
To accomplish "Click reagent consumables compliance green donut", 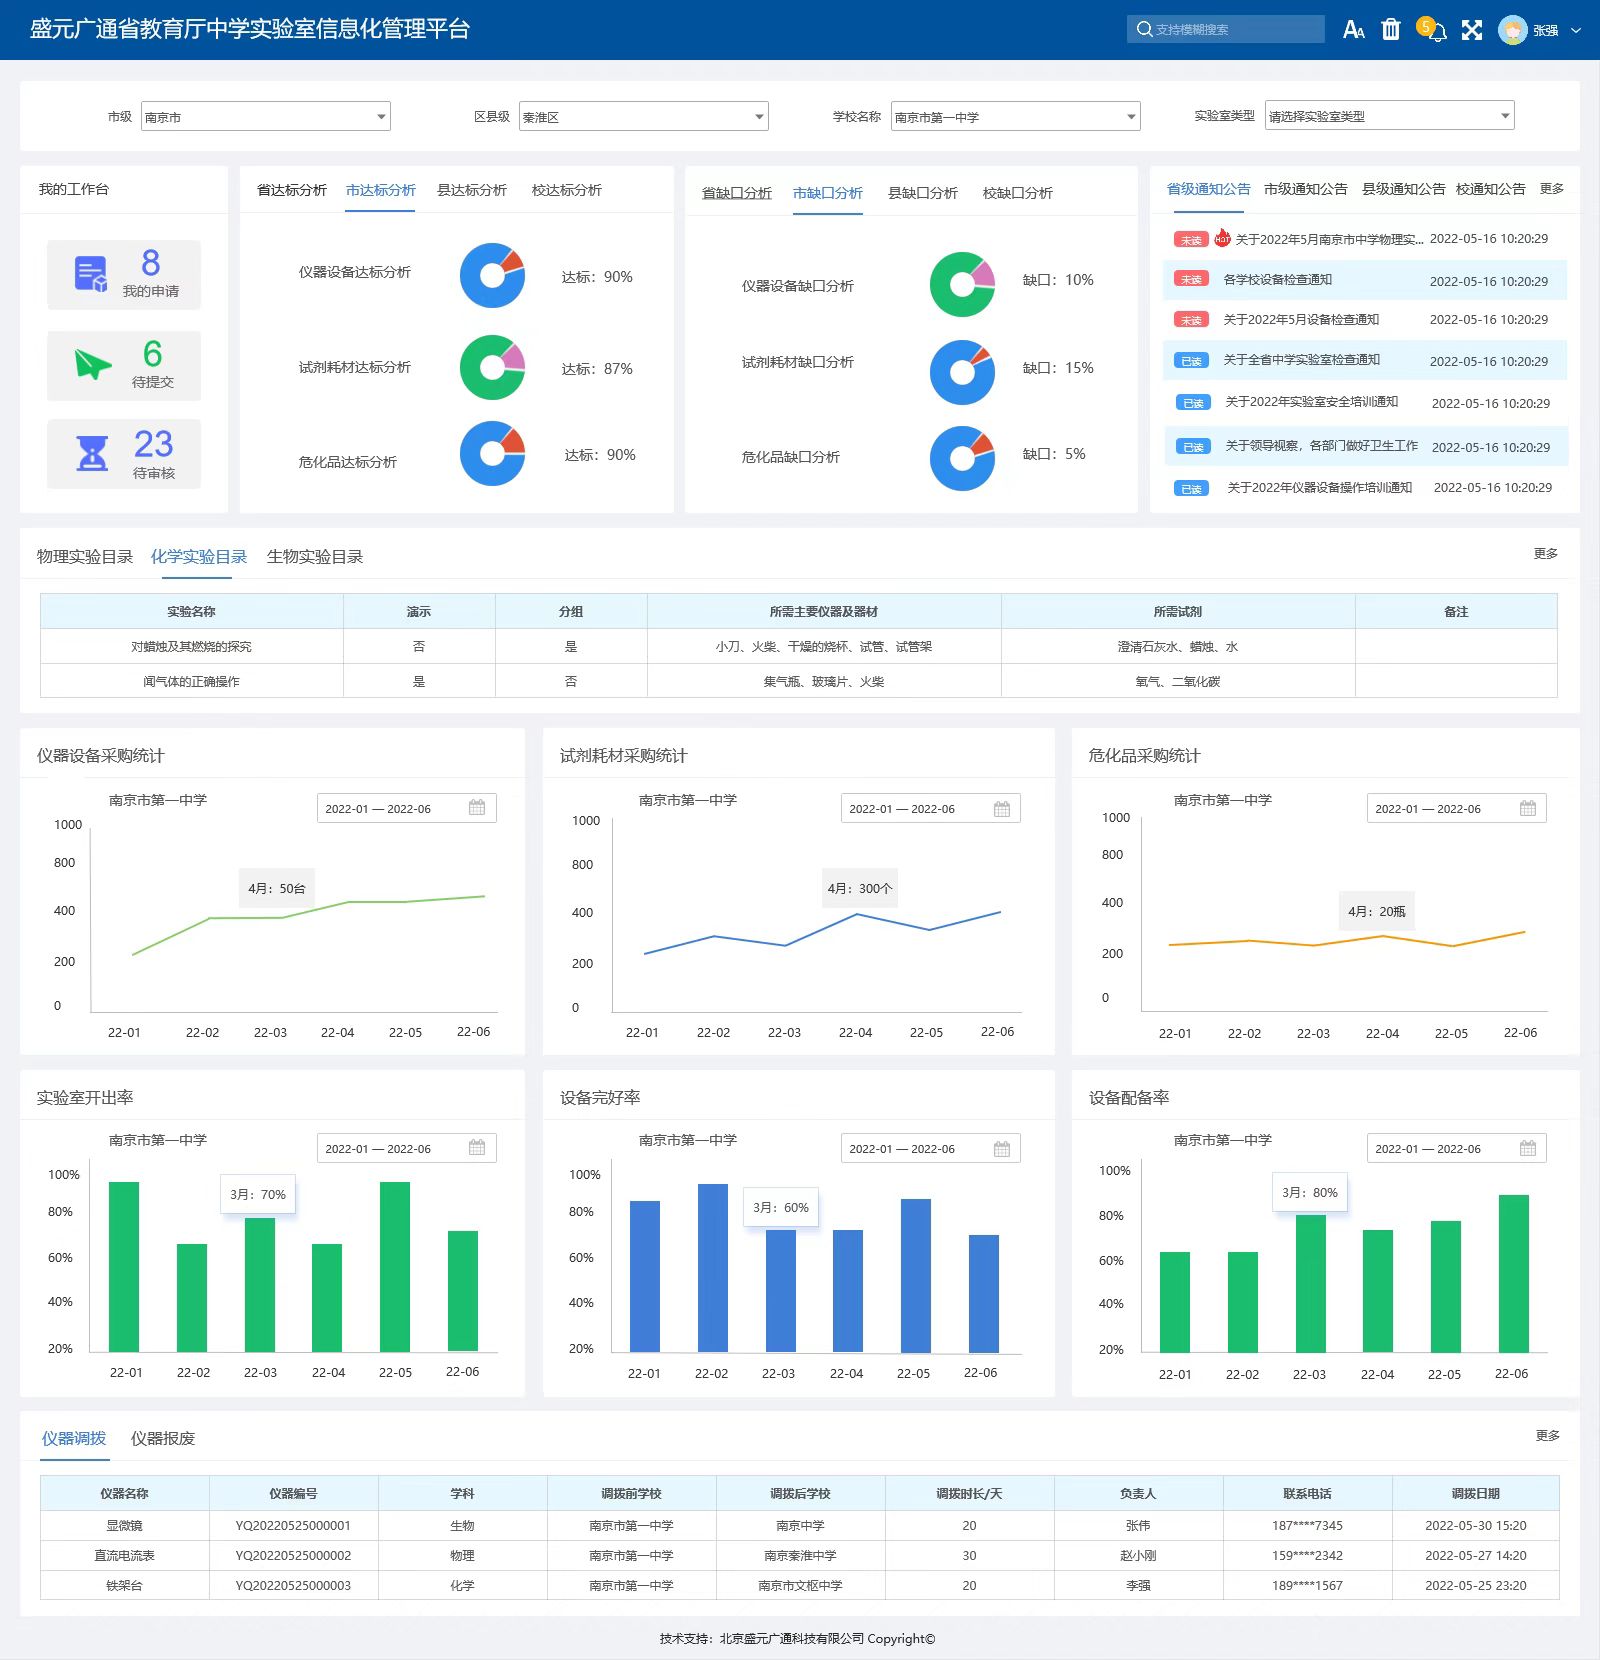I will [x=492, y=367].
